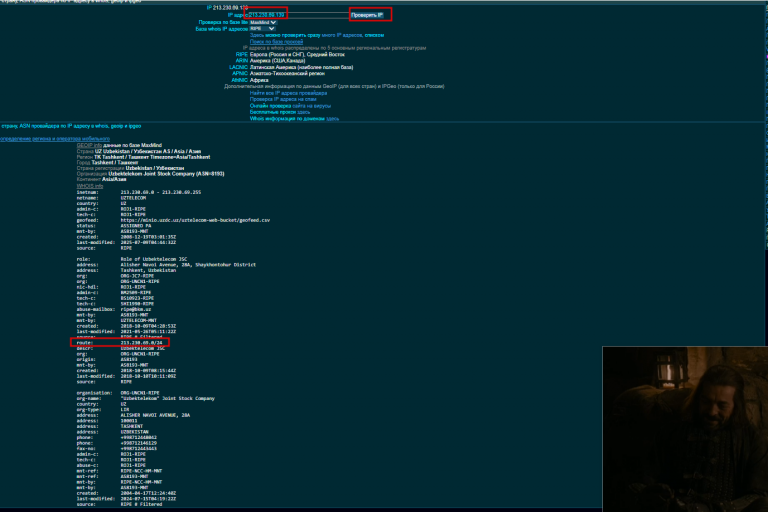
Task: Click the organisation row ORG-UNCN1-RIPE
Action: pyautogui.click(x=140, y=393)
